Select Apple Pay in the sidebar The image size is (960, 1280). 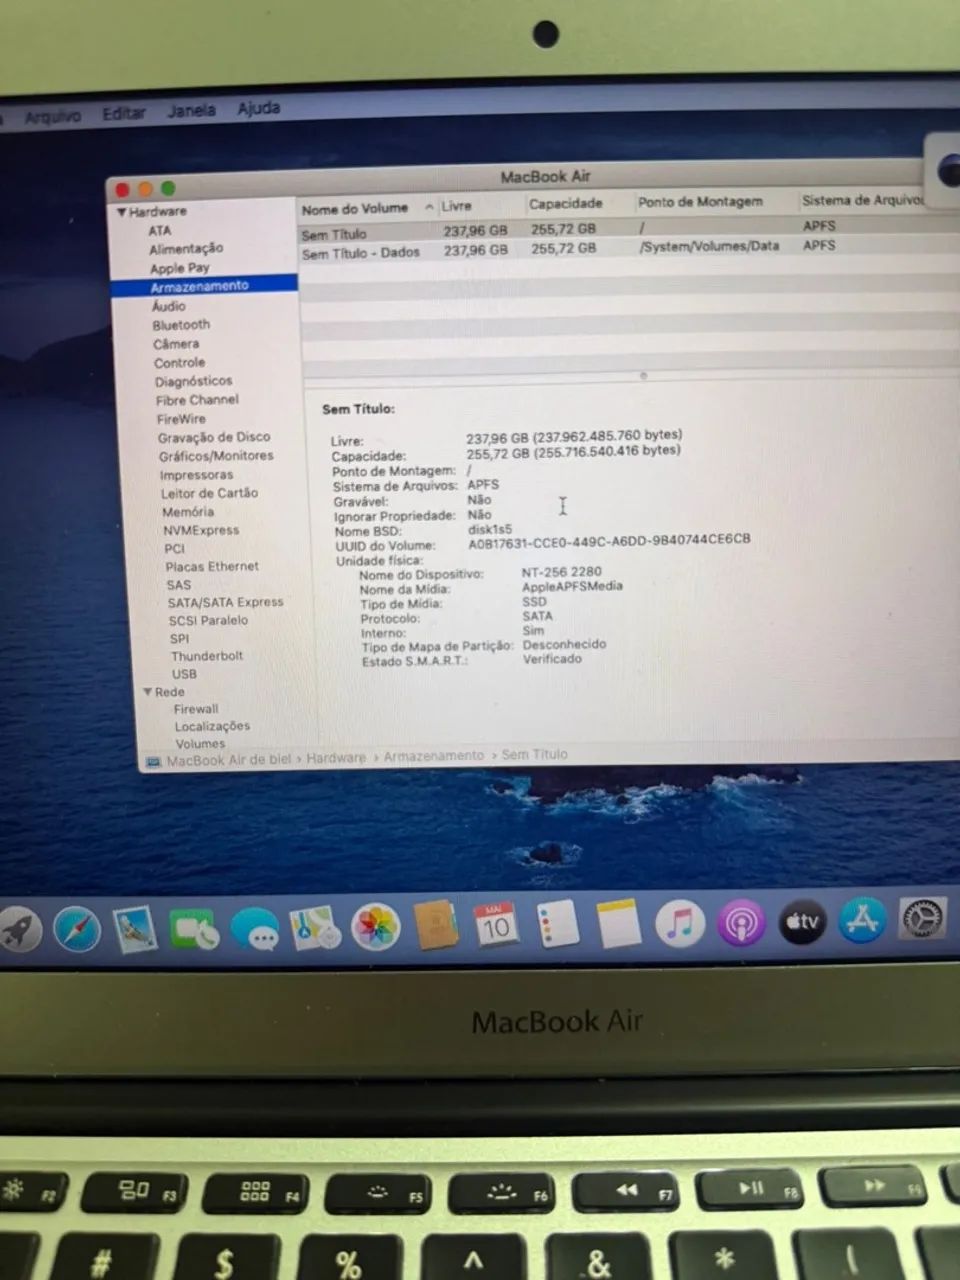pyautogui.click(x=180, y=268)
